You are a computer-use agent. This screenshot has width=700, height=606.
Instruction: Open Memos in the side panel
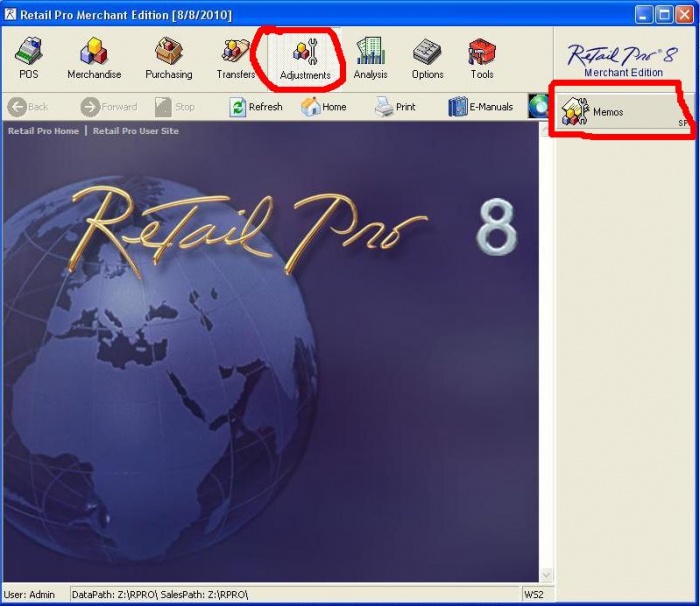pyautogui.click(x=622, y=112)
